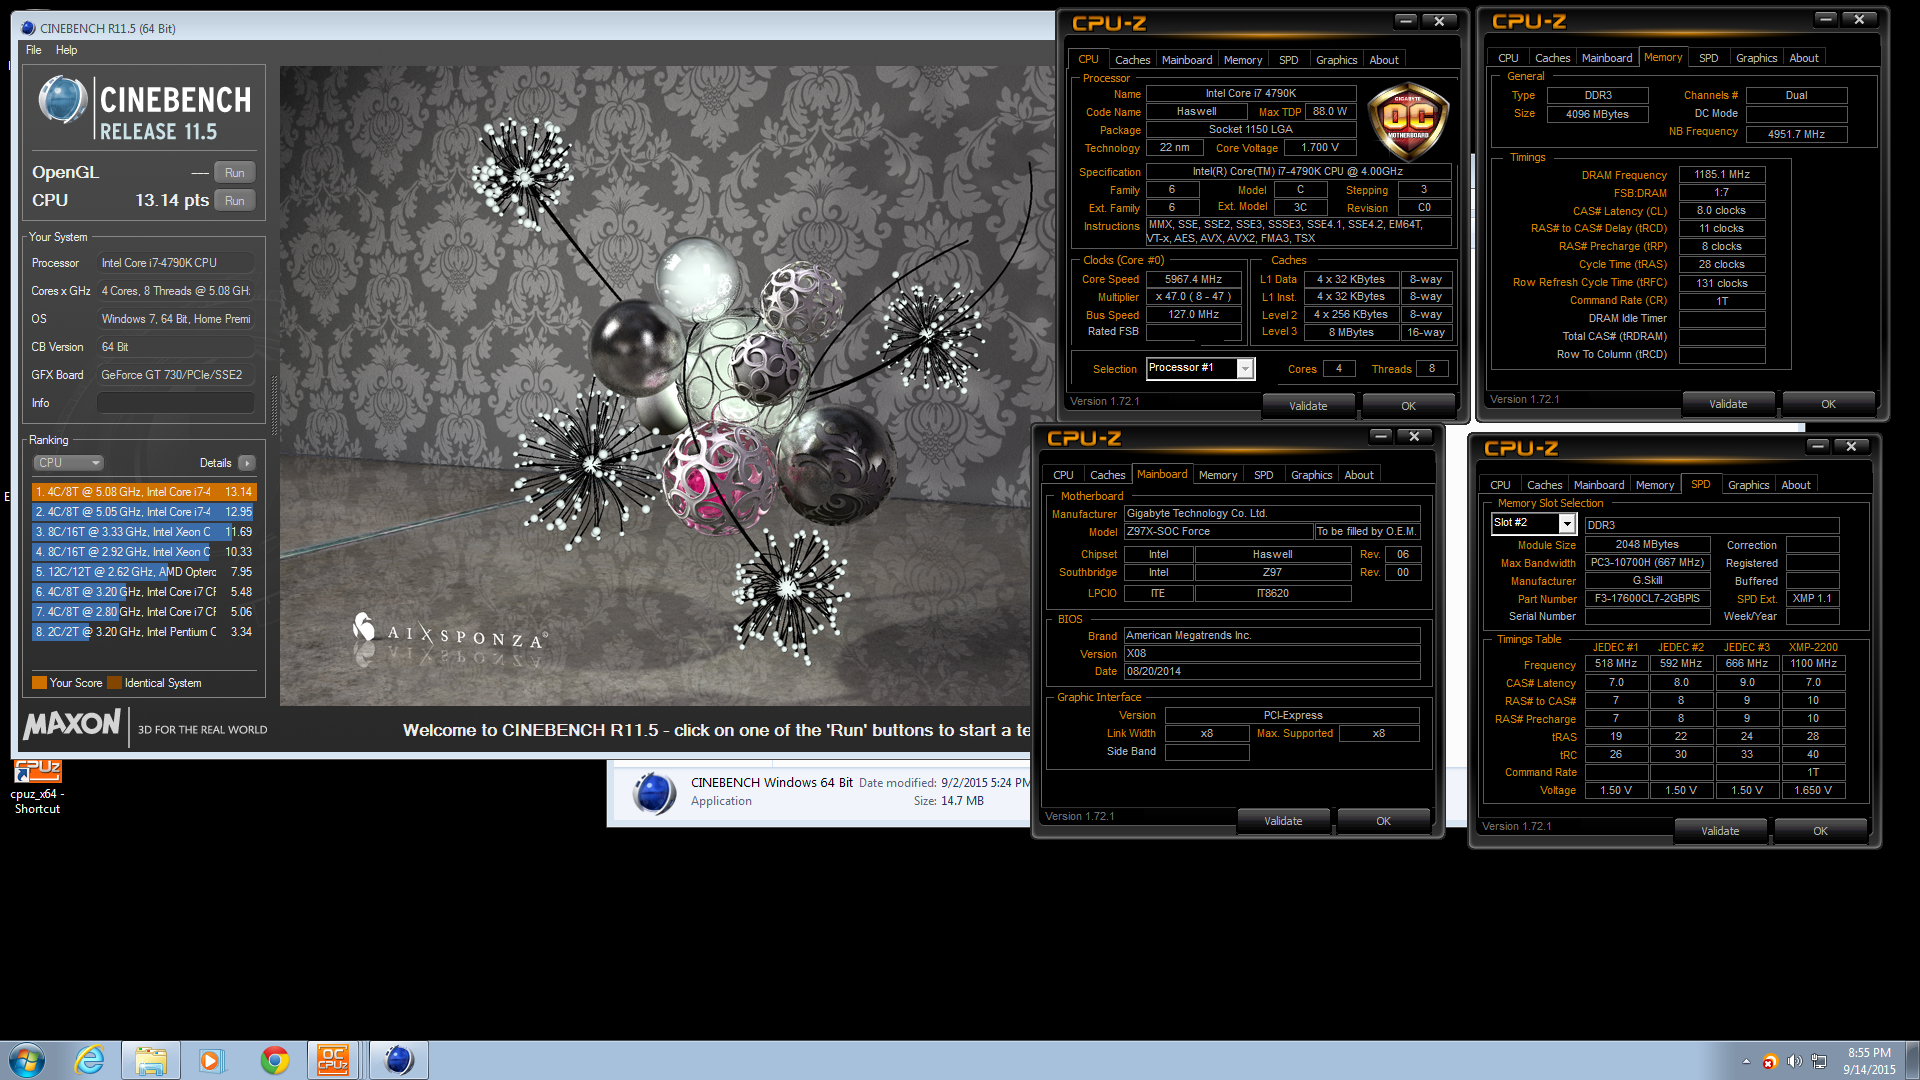This screenshot has height=1080, width=1920.
Task: Click OK in the CPU-Z Memory window
Action: click(x=1828, y=404)
